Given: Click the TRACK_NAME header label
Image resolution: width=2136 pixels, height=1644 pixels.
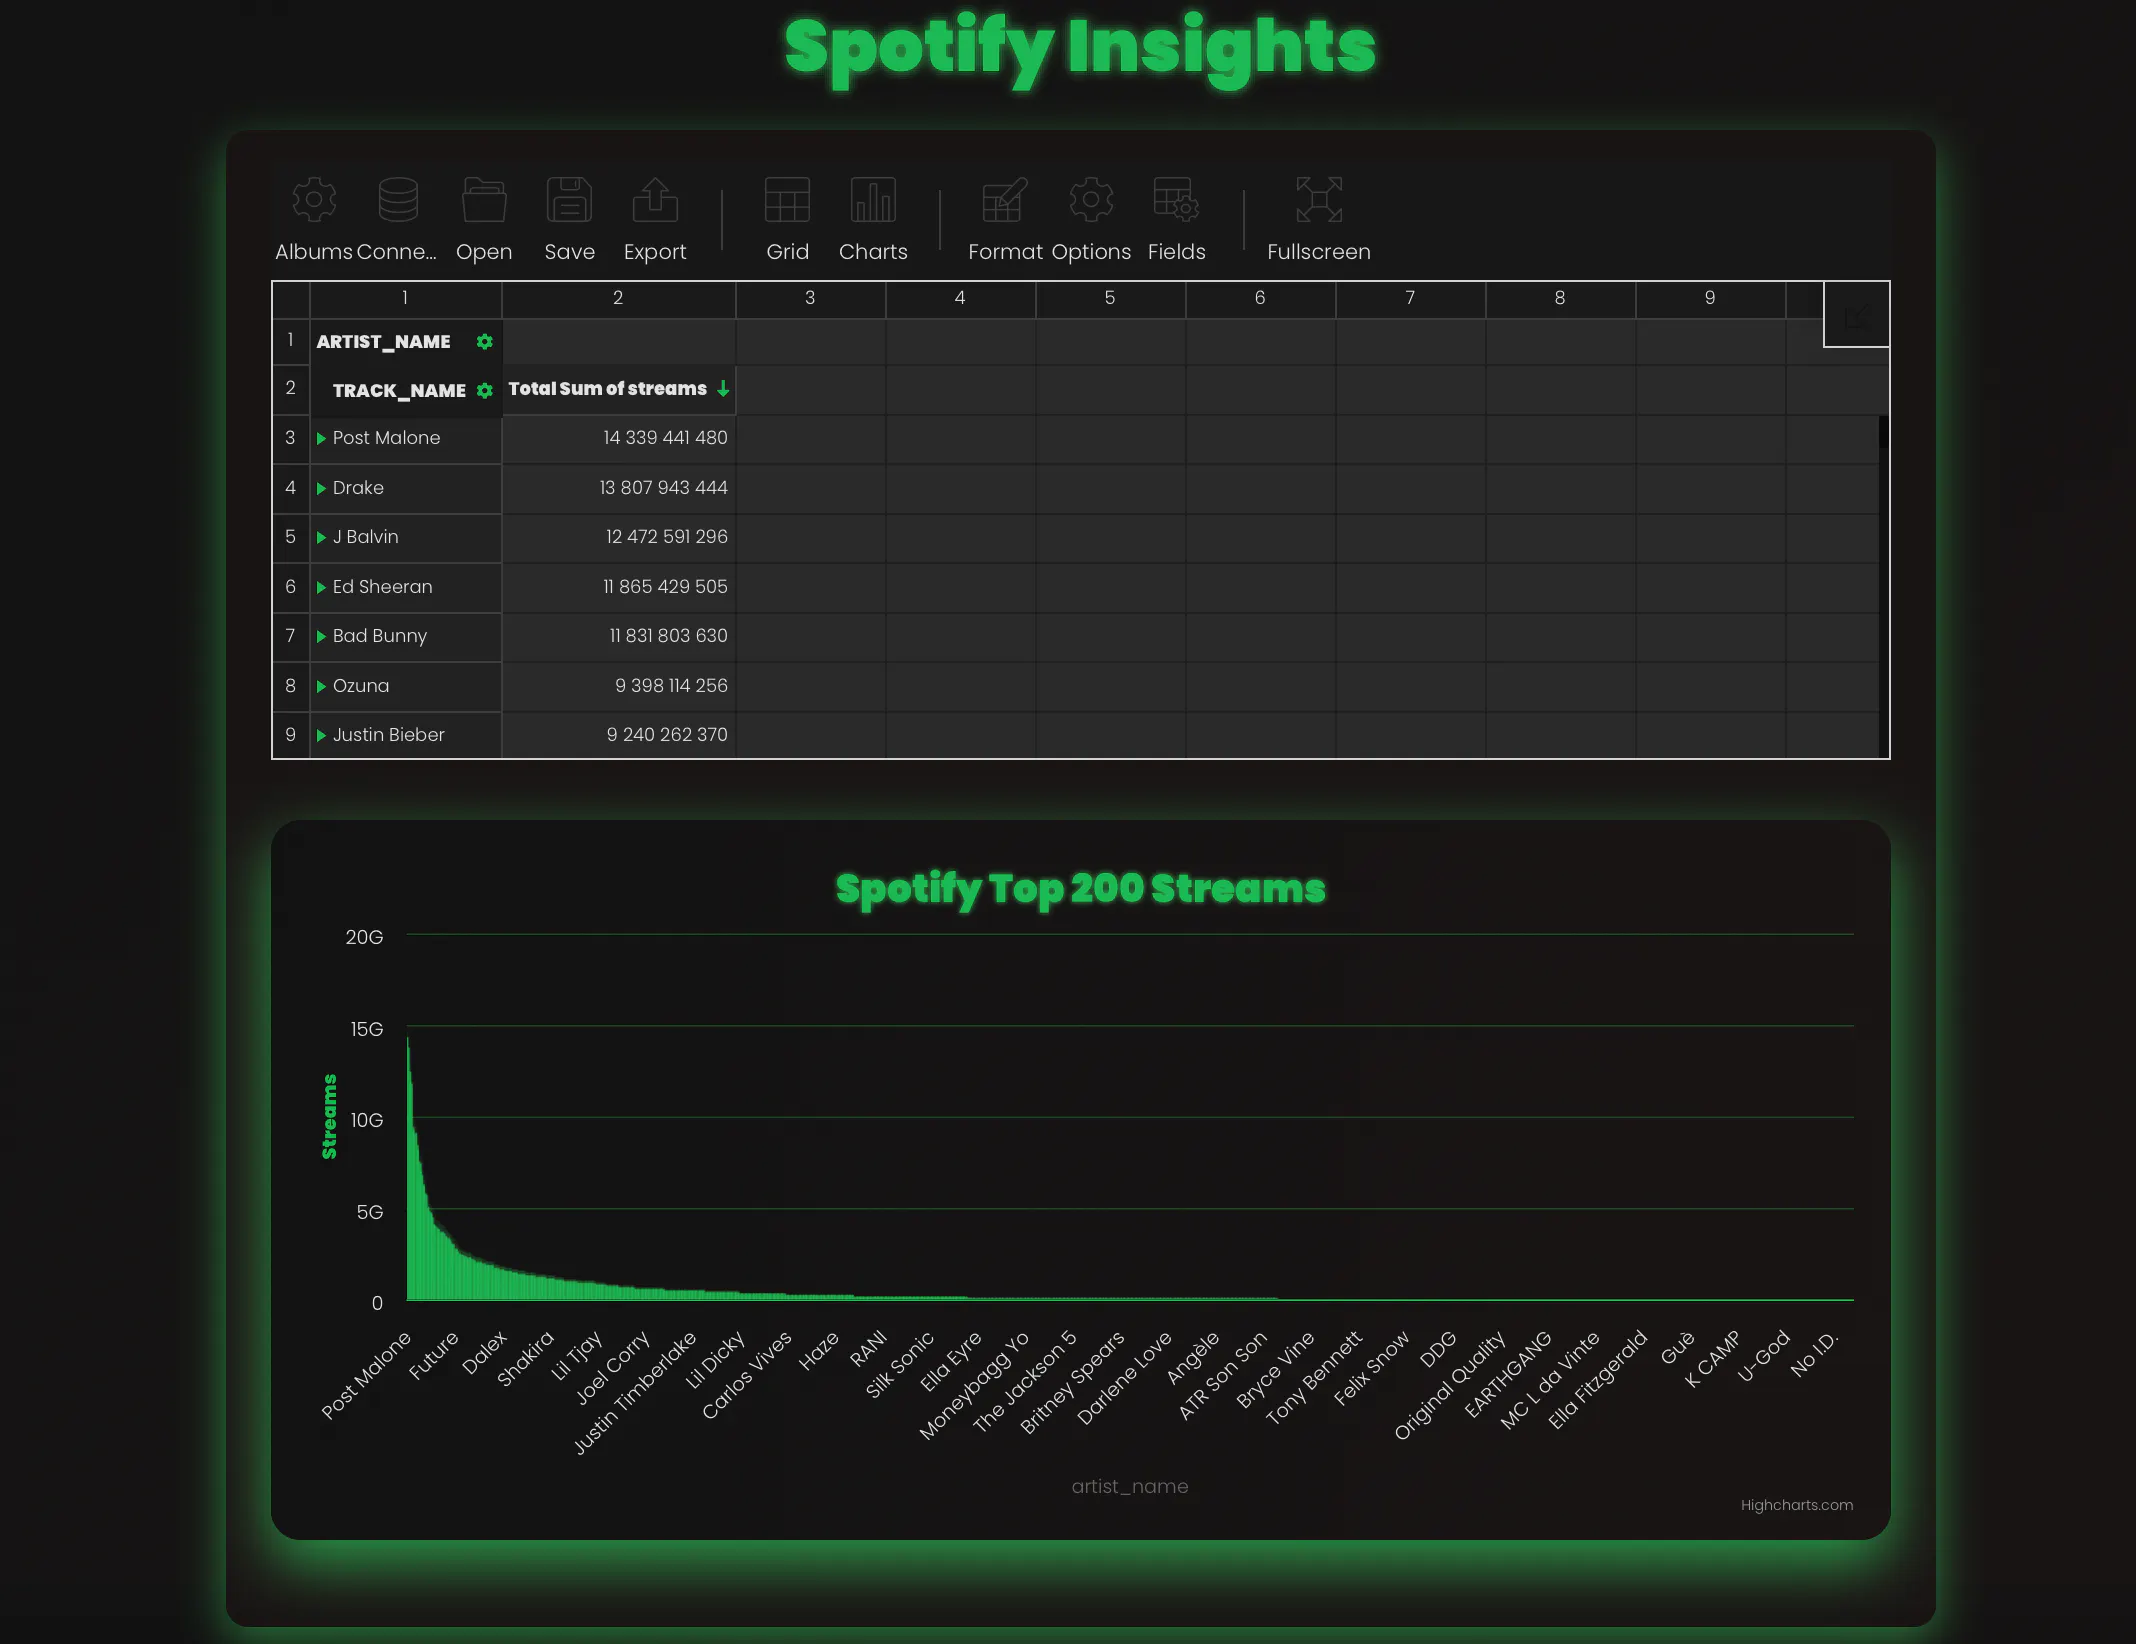Looking at the screenshot, I should point(399,391).
